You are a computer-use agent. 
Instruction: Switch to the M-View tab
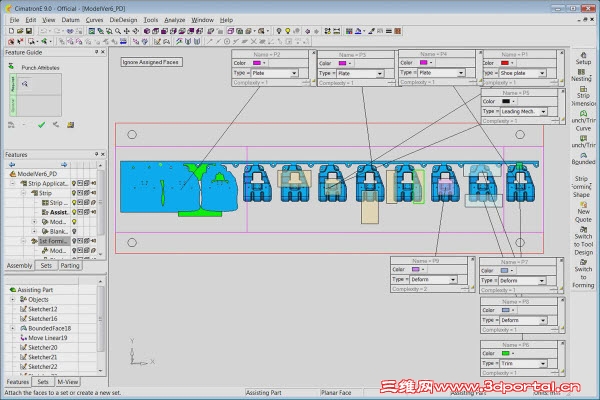pos(68,382)
